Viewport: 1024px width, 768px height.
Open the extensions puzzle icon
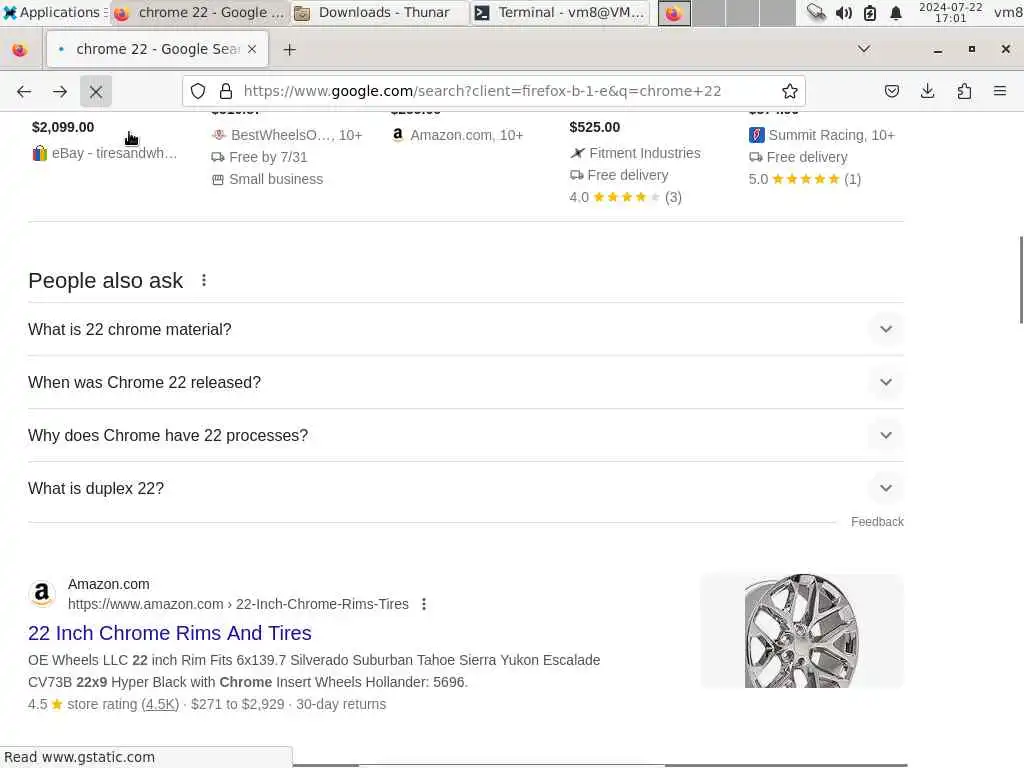click(964, 91)
